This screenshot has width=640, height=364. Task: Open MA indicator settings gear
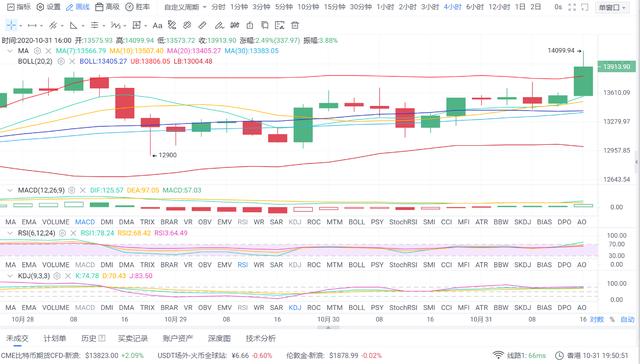(37, 51)
